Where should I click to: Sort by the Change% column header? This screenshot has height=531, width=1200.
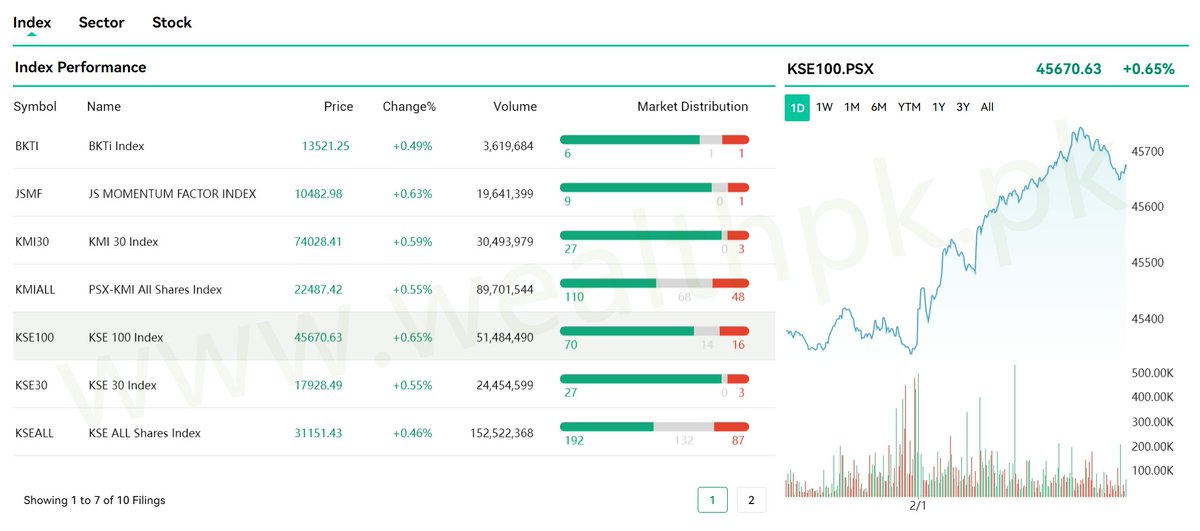tap(409, 106)
